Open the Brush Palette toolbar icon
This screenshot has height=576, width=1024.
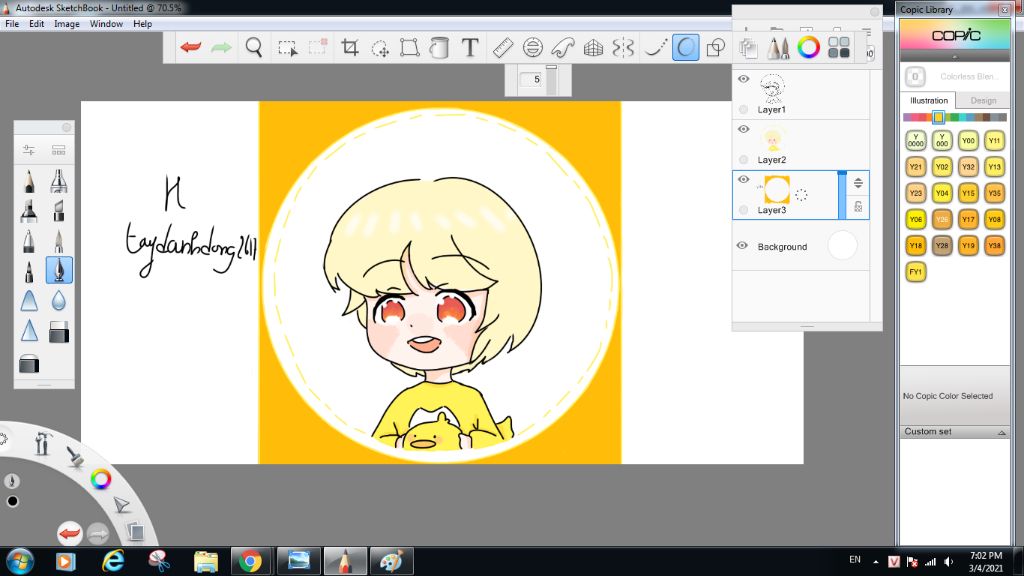[x=778, y=48]
